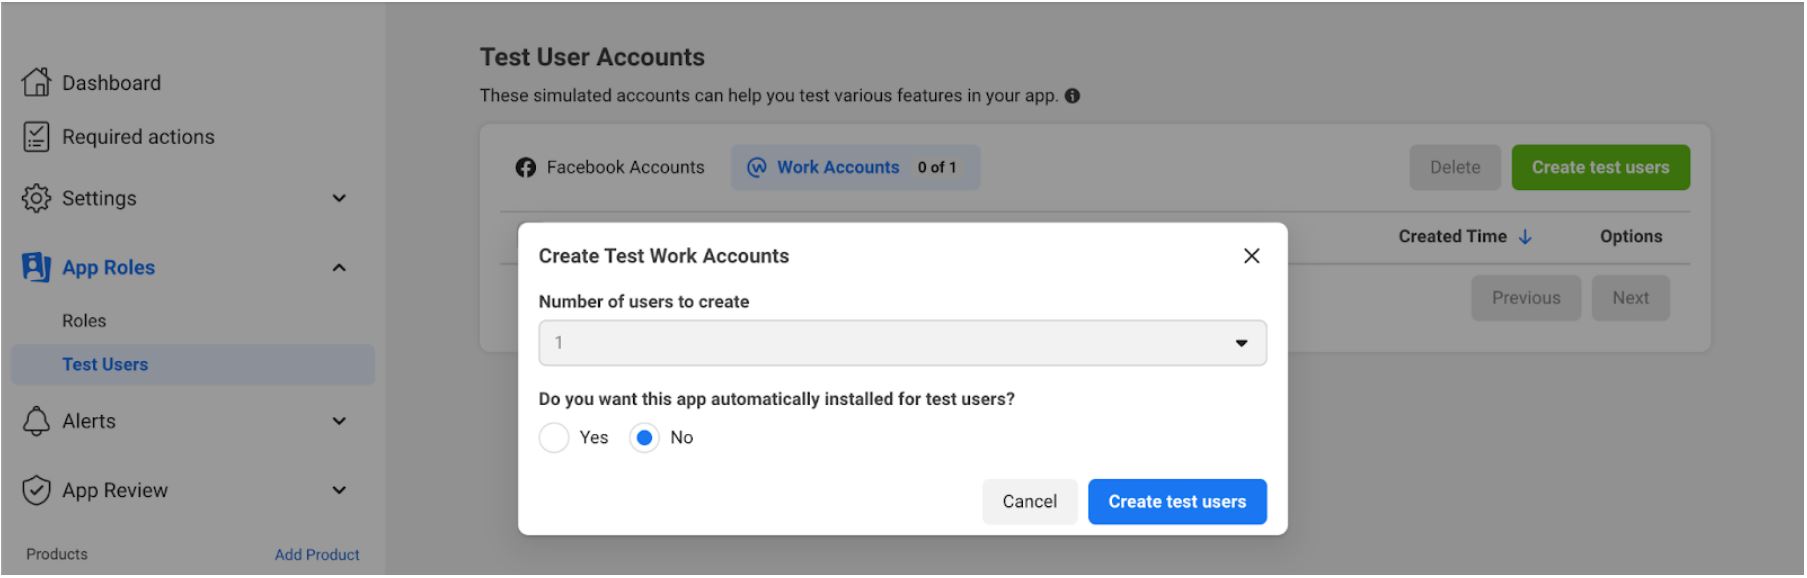The image size is (1807, 578).
Task: Click Cancel in the dialog
Action: click(x=1029, y=502)
